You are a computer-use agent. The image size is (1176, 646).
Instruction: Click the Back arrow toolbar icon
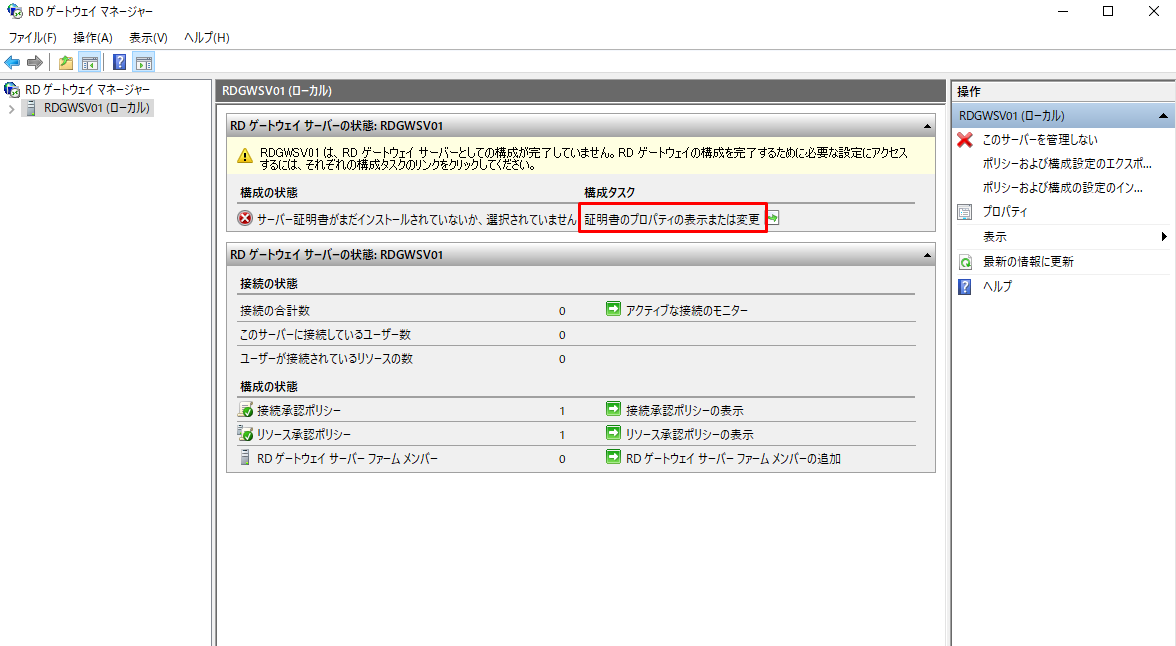pos(12,62)
